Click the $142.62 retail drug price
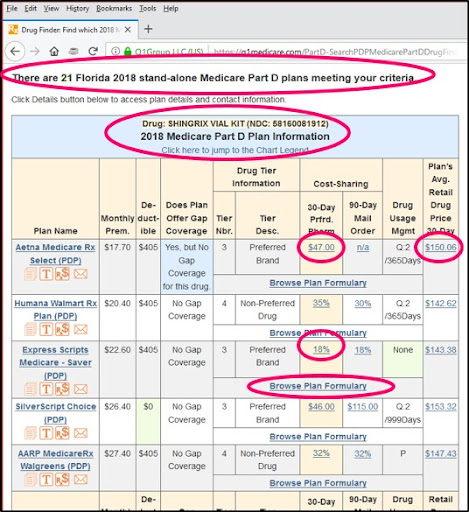The width and height of the screenshot is (469, 512). coord(441,303)
